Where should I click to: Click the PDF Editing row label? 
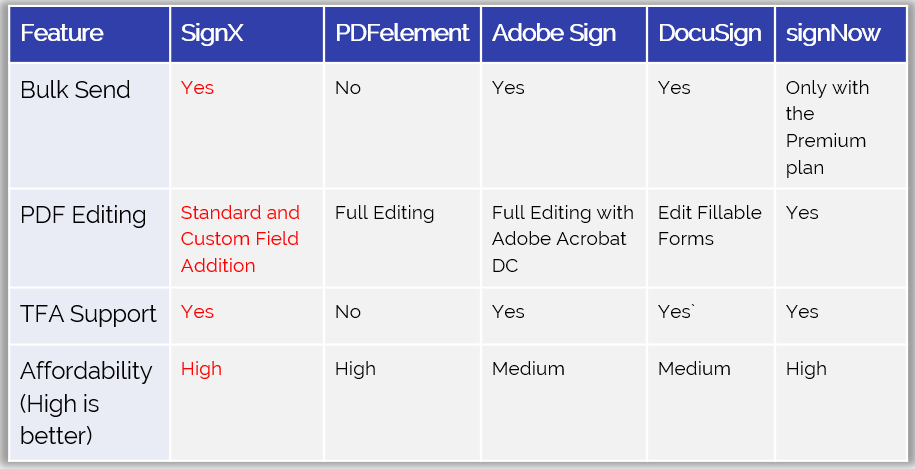click(x=83, y=215)
